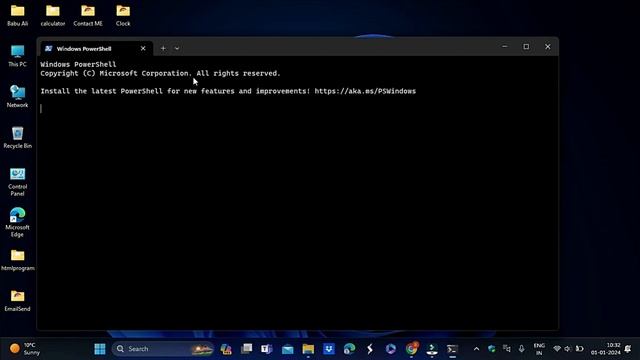
Task: Select the Clock desktop folder
Action: point(123,16)
